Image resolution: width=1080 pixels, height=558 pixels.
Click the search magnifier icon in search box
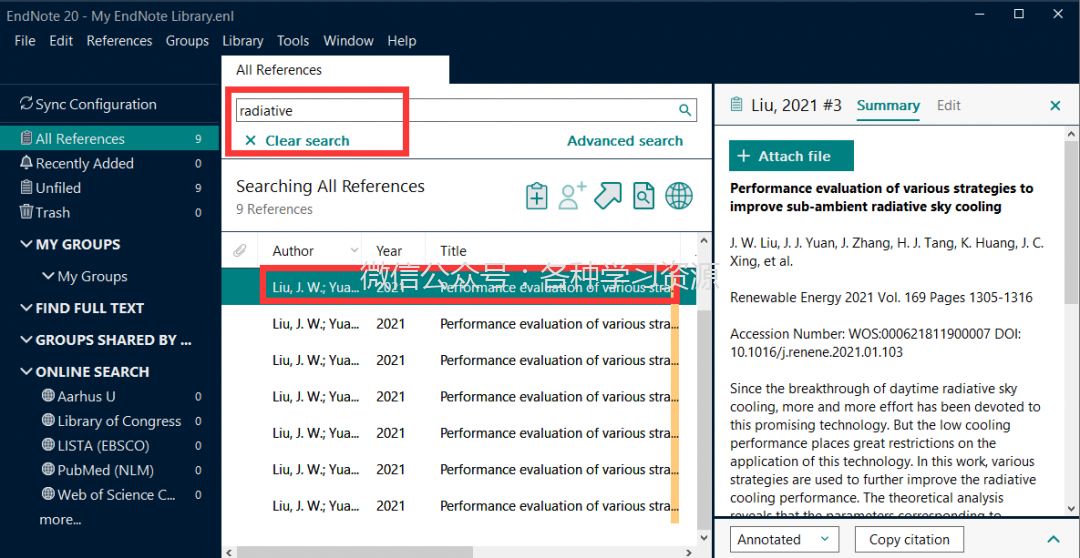pyautogui.click(x=685, y=110)
